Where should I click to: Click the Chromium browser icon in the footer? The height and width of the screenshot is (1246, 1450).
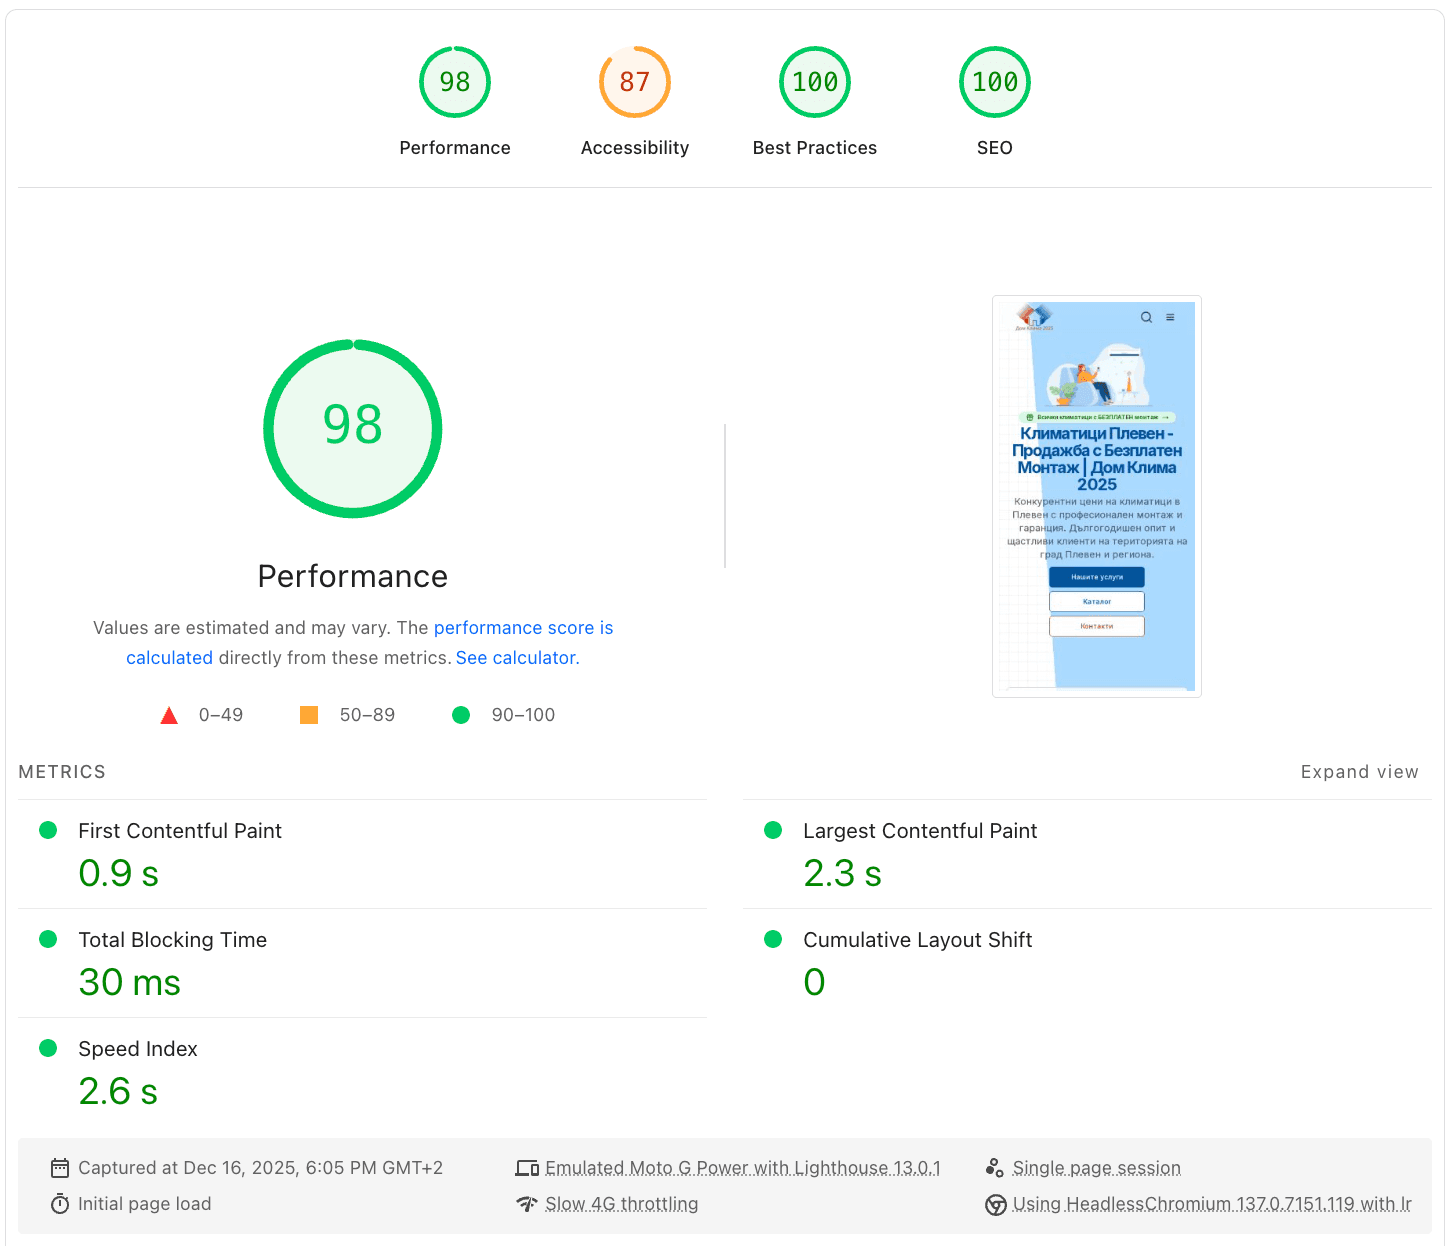(995, 1205)
